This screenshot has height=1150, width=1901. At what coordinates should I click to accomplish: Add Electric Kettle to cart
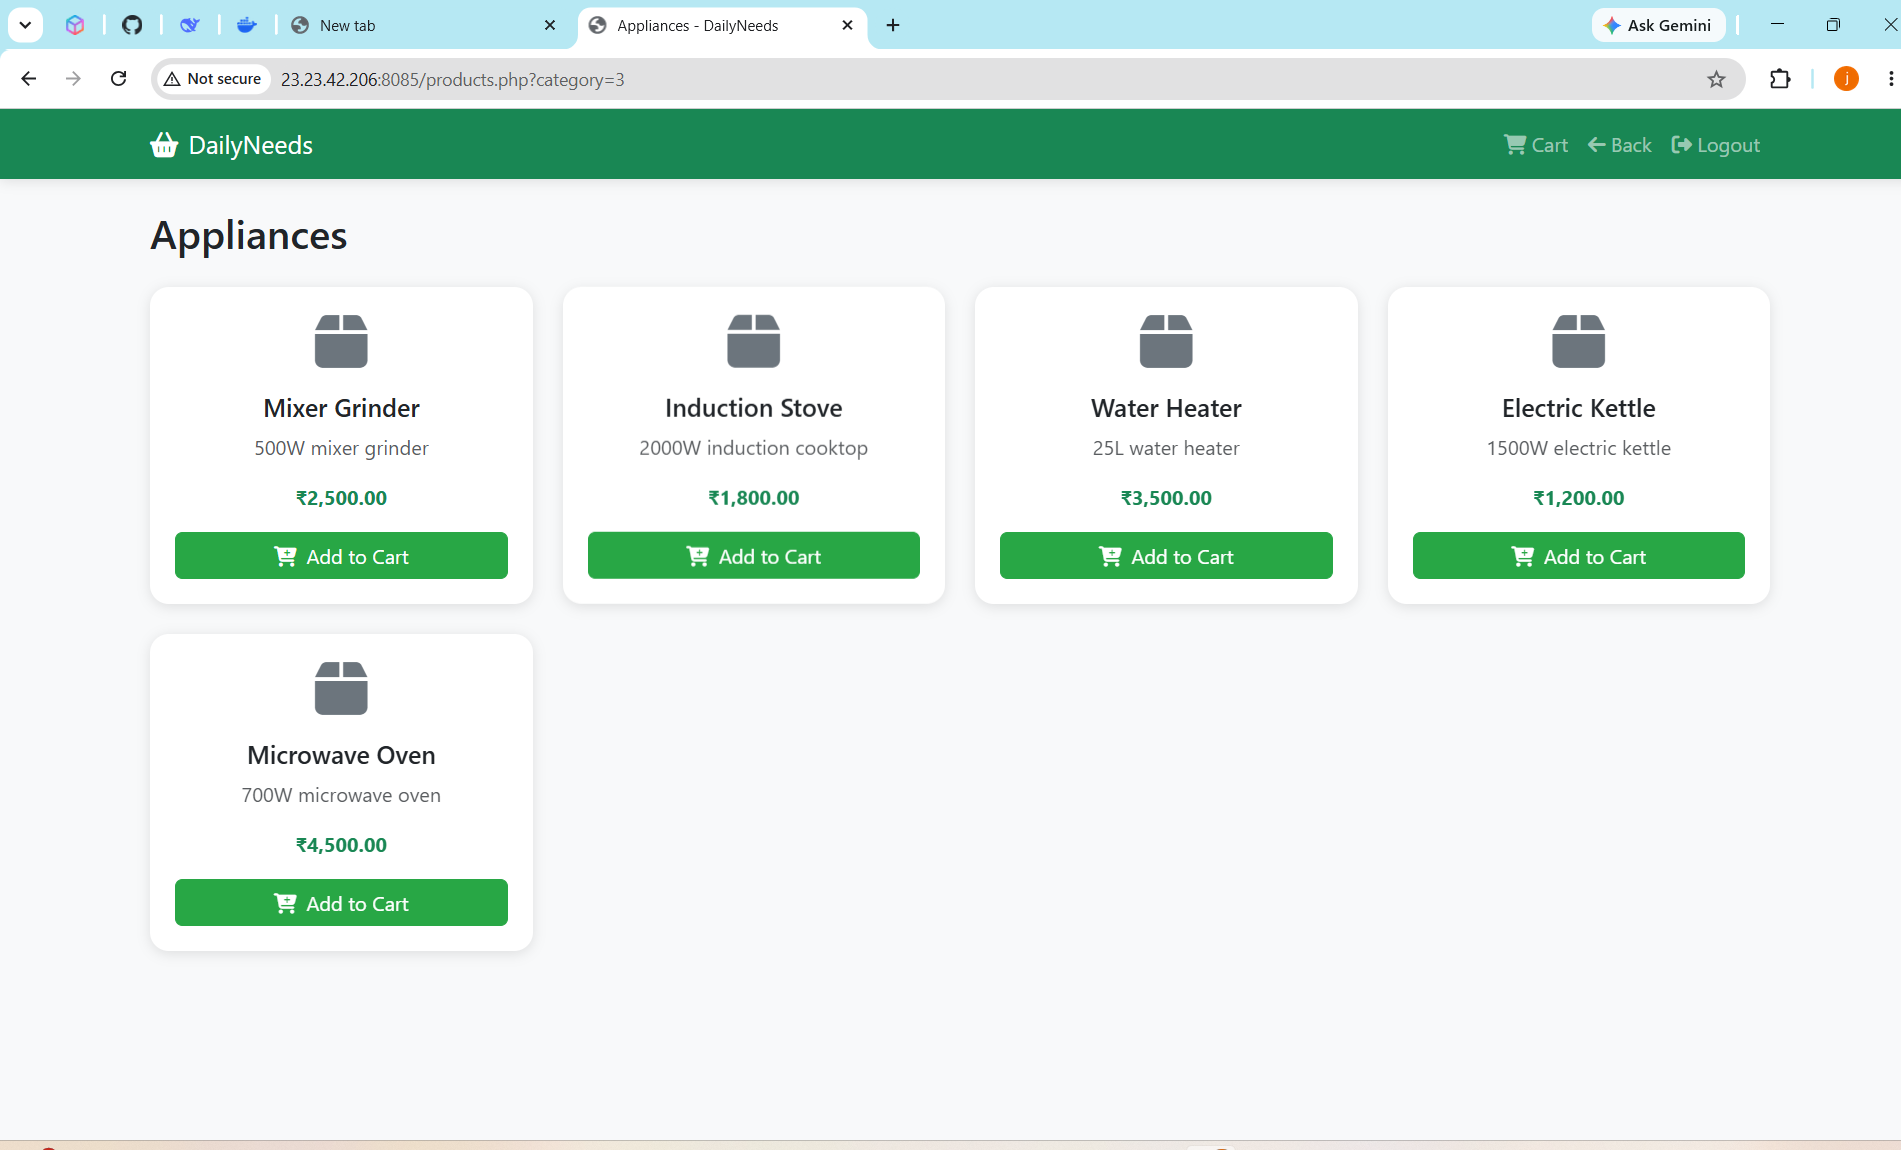point(1579,556)
